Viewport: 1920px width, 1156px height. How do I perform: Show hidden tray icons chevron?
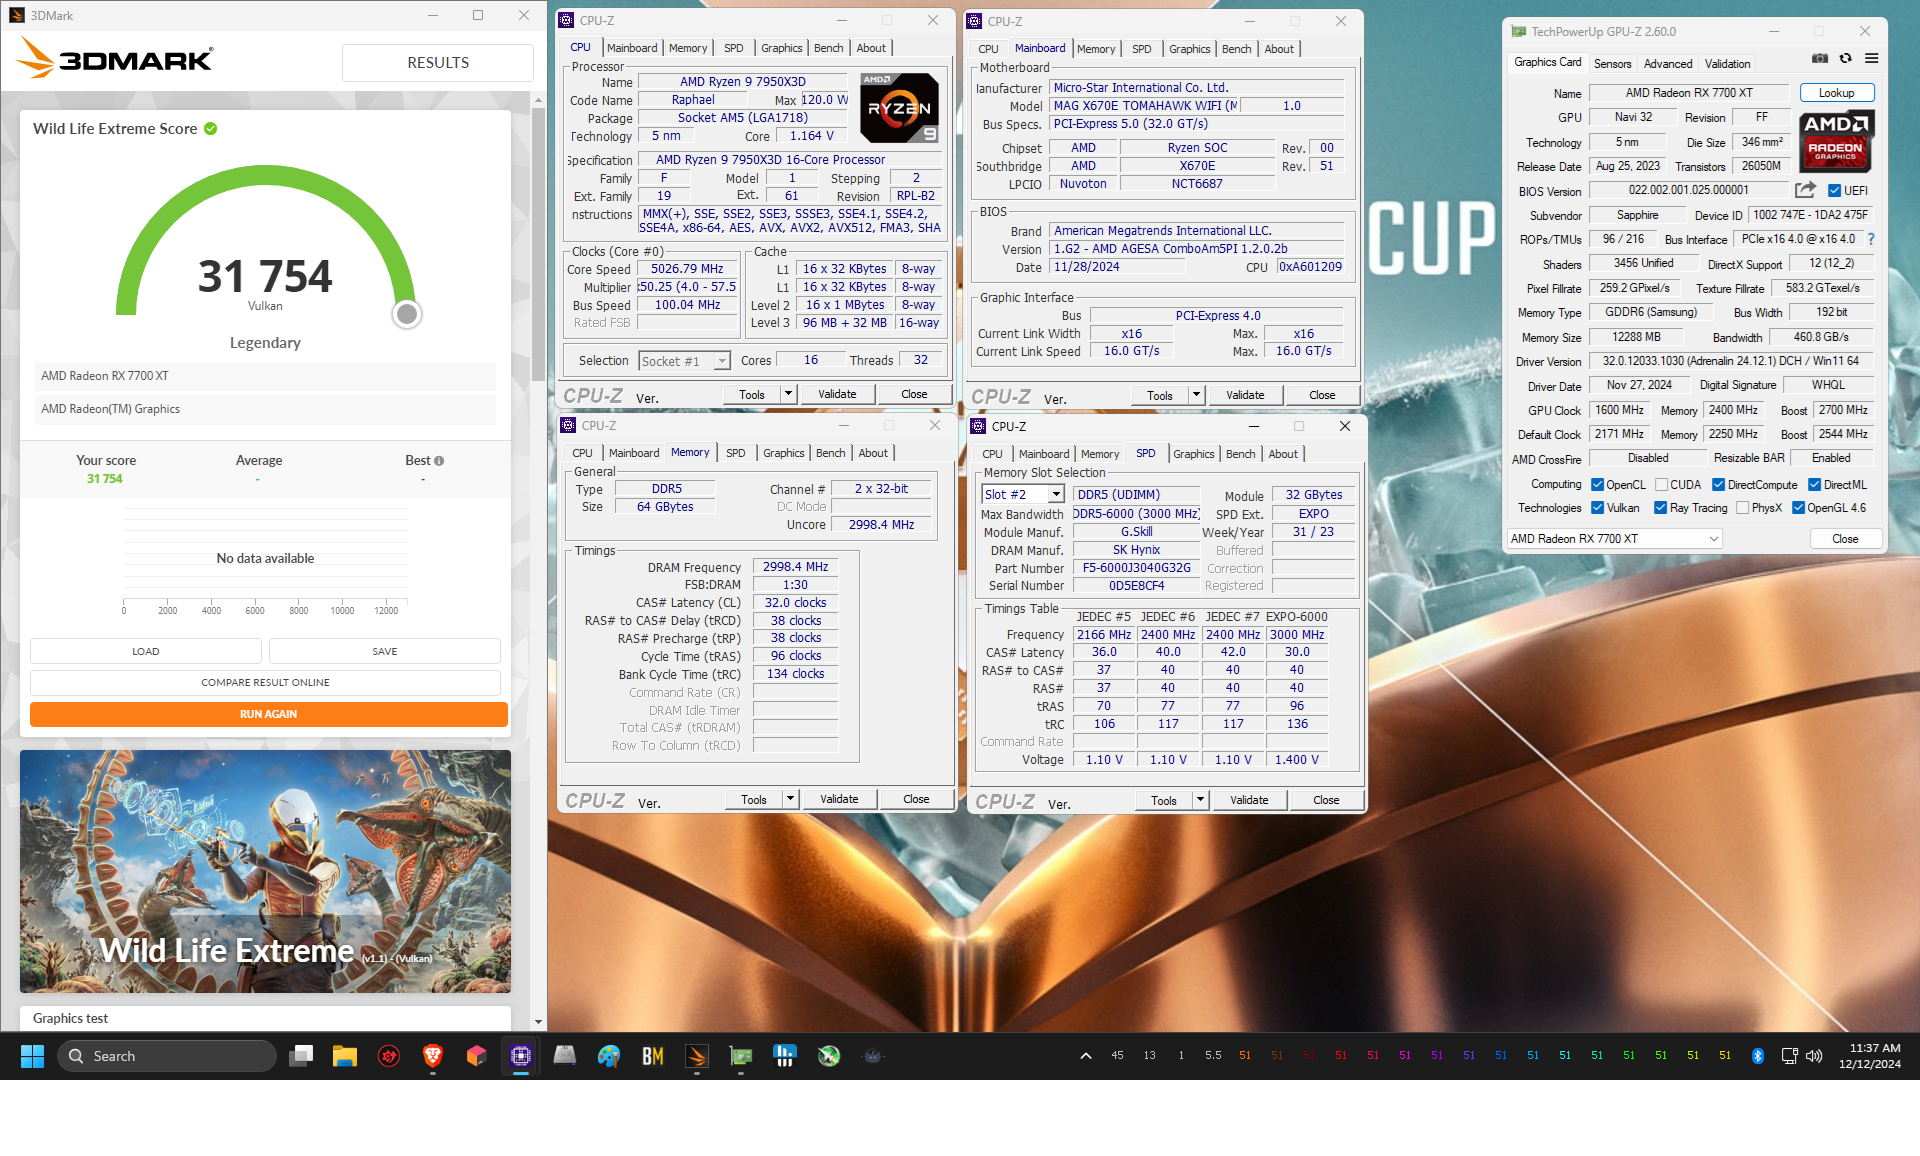pyautogui.click(x=1086, y=1056)
